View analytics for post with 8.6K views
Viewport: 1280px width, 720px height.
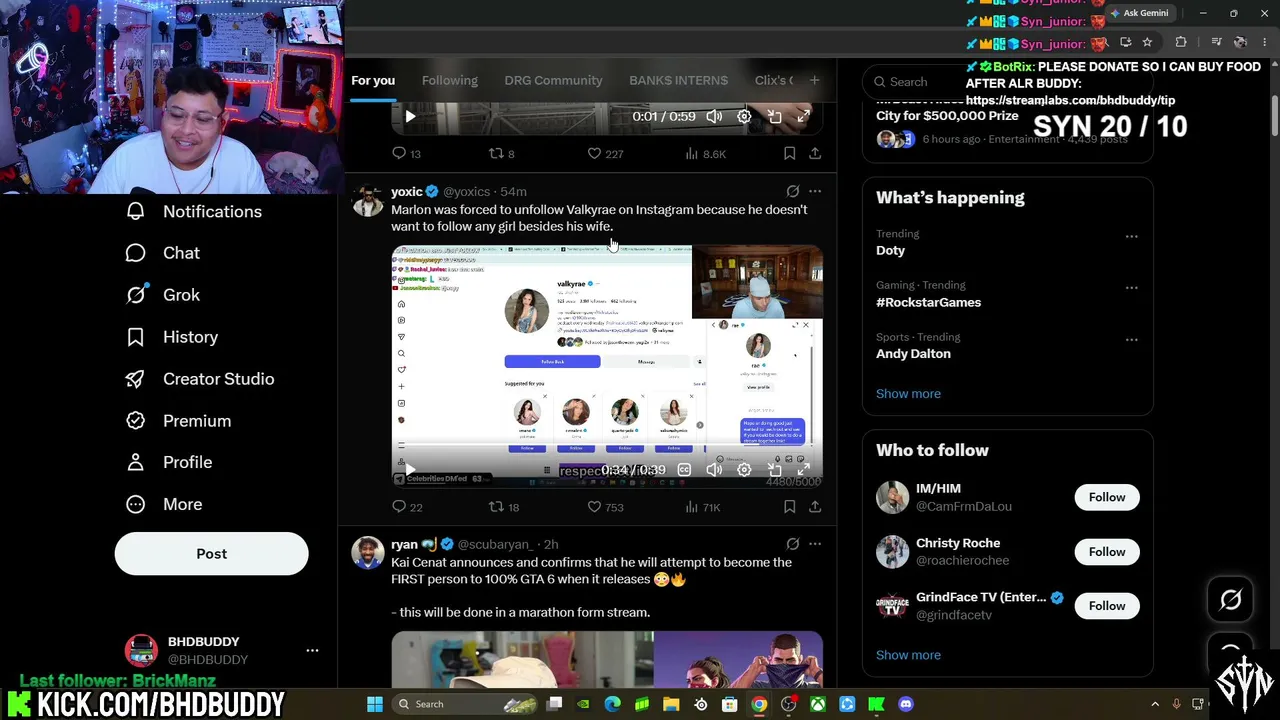705,154
